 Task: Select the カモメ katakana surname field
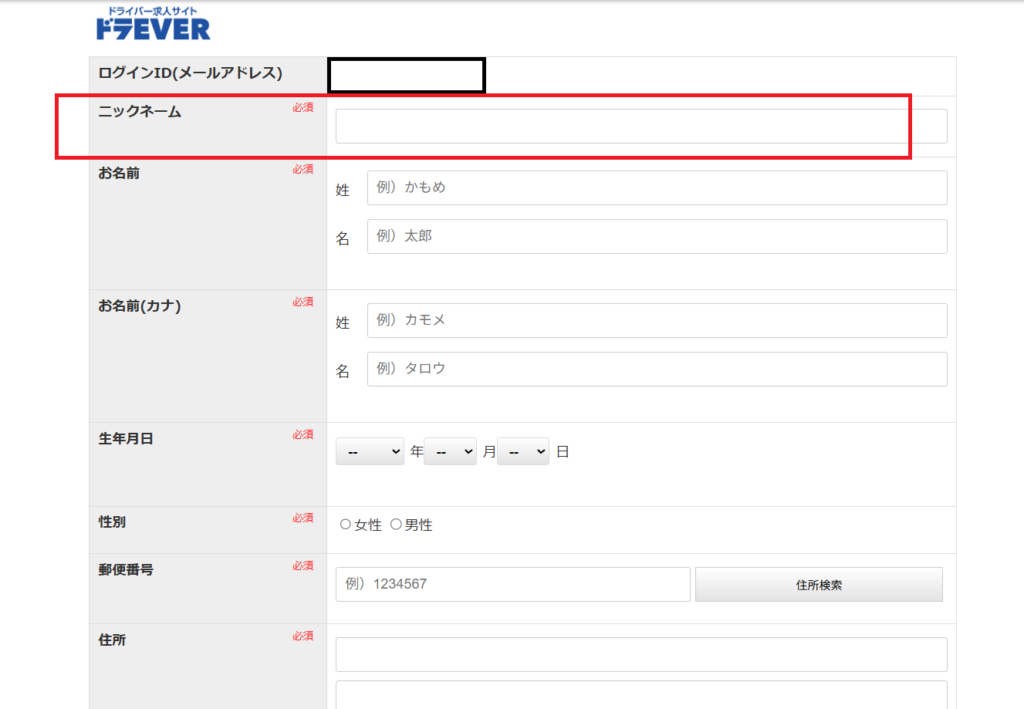click(656, 320)
